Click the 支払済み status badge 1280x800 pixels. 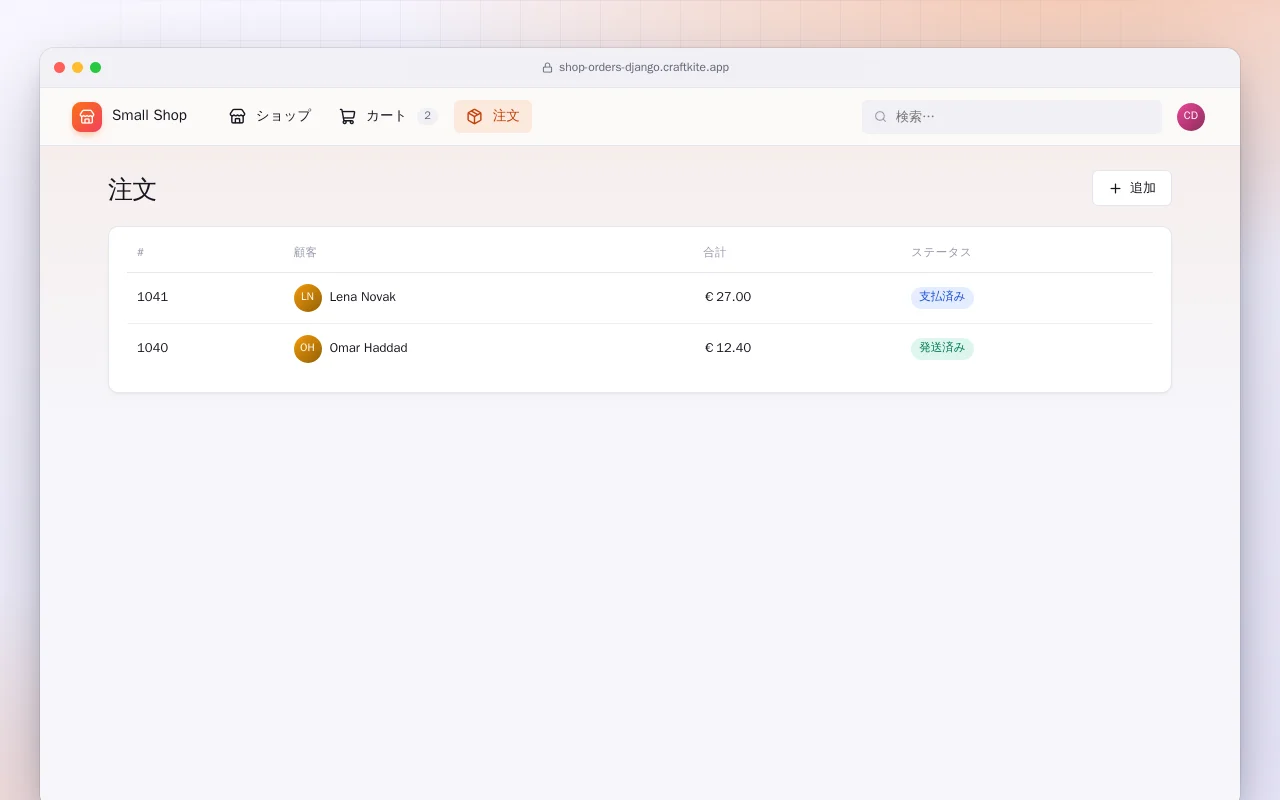(942, 297)
